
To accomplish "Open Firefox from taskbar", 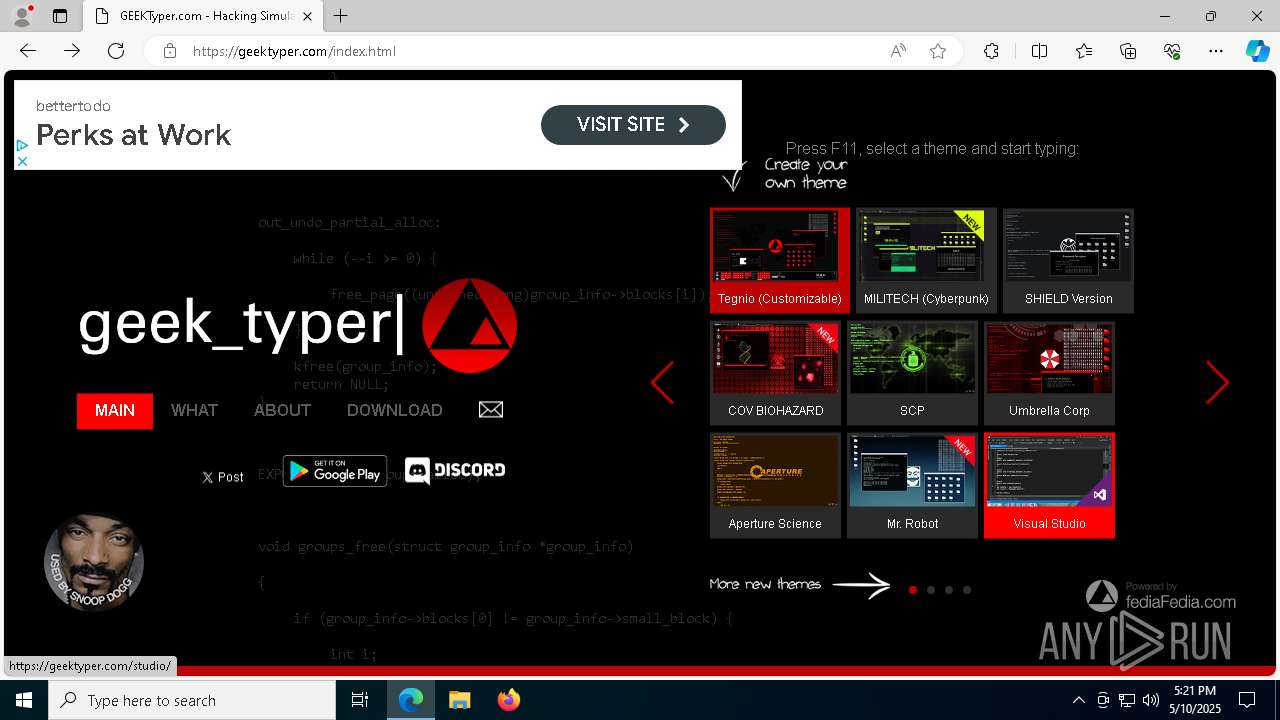I will point(509,700).
